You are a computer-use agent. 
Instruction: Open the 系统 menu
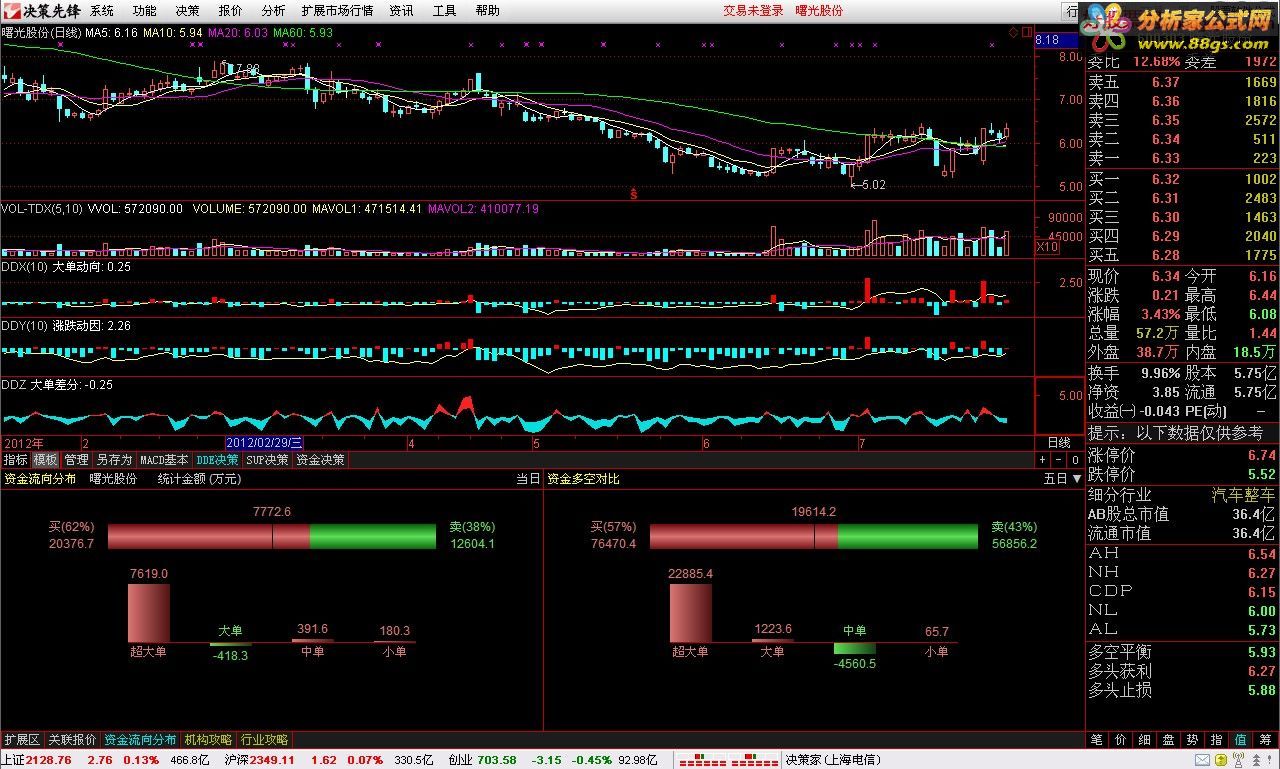point(102,10)
